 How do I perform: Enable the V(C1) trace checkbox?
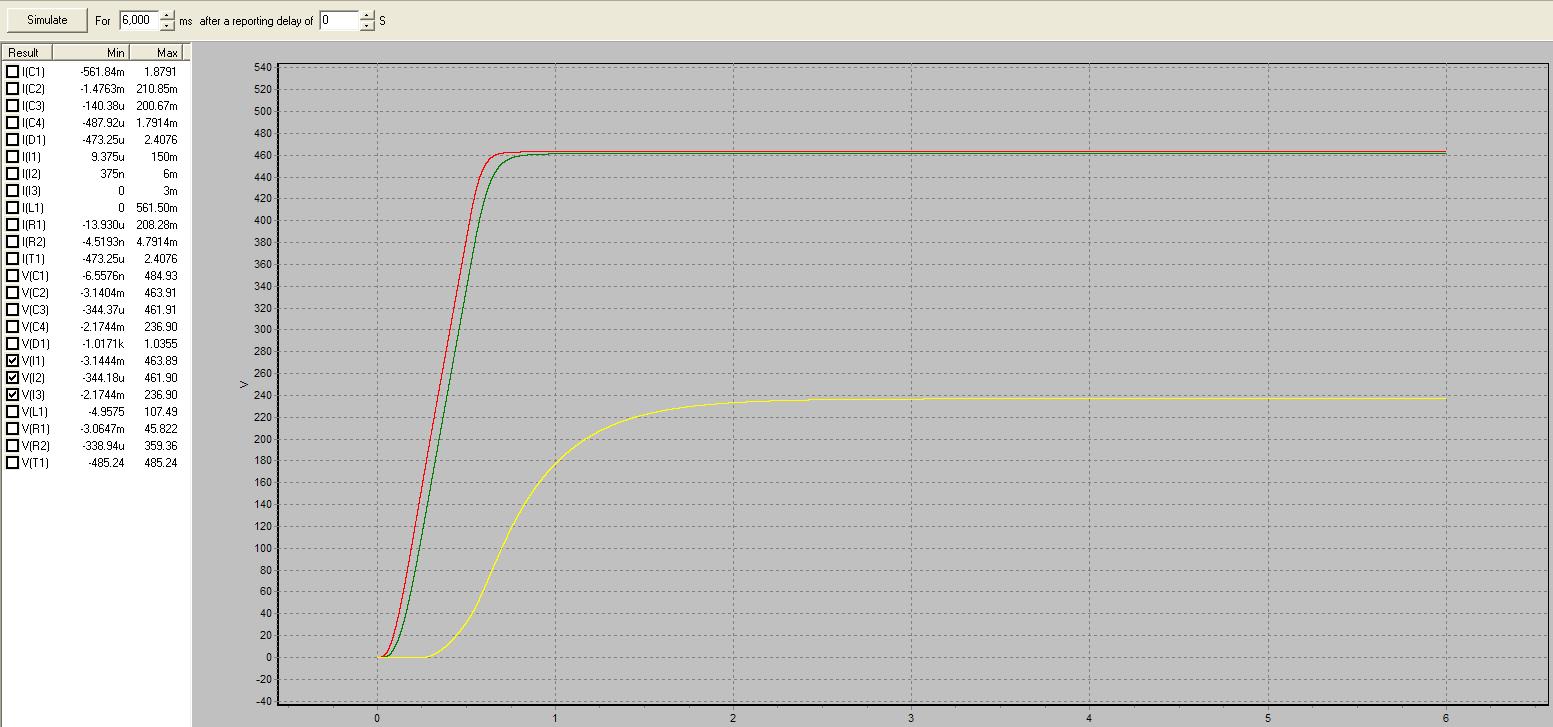click(13, 276)
